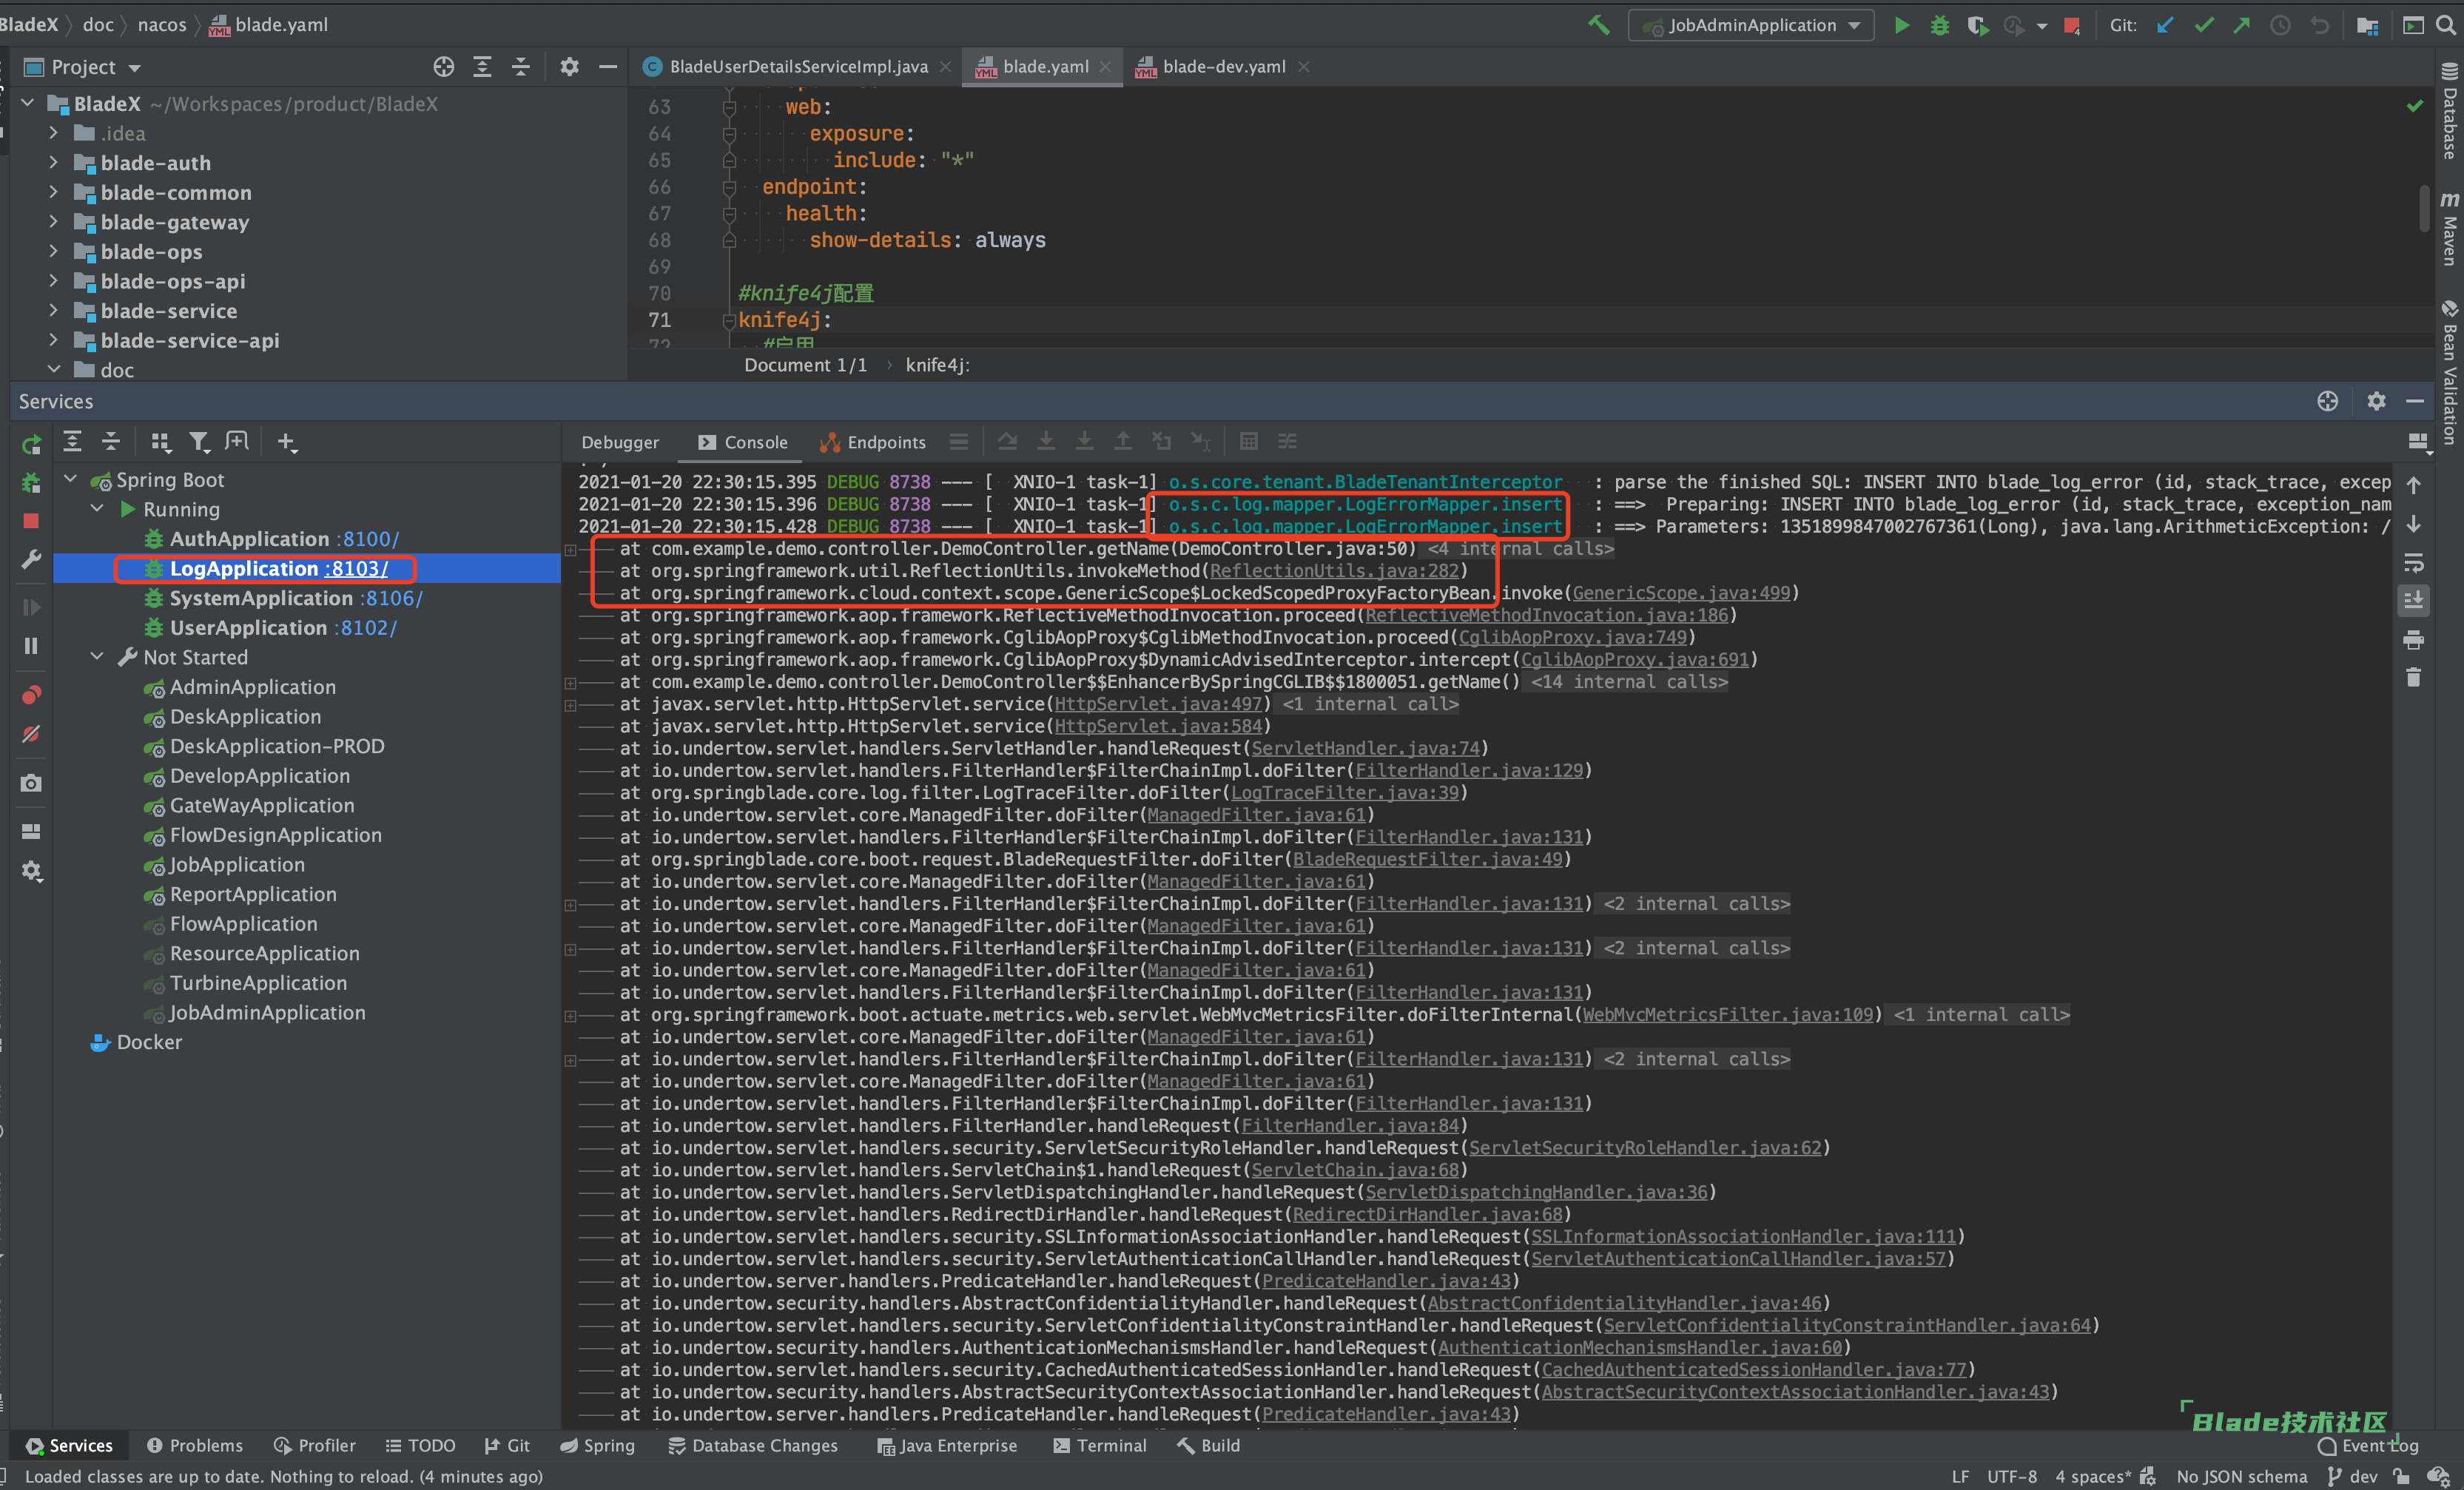Collapse the Running services group
The height and width of the screenshot is (1490, 2464).
pos(97,509)
